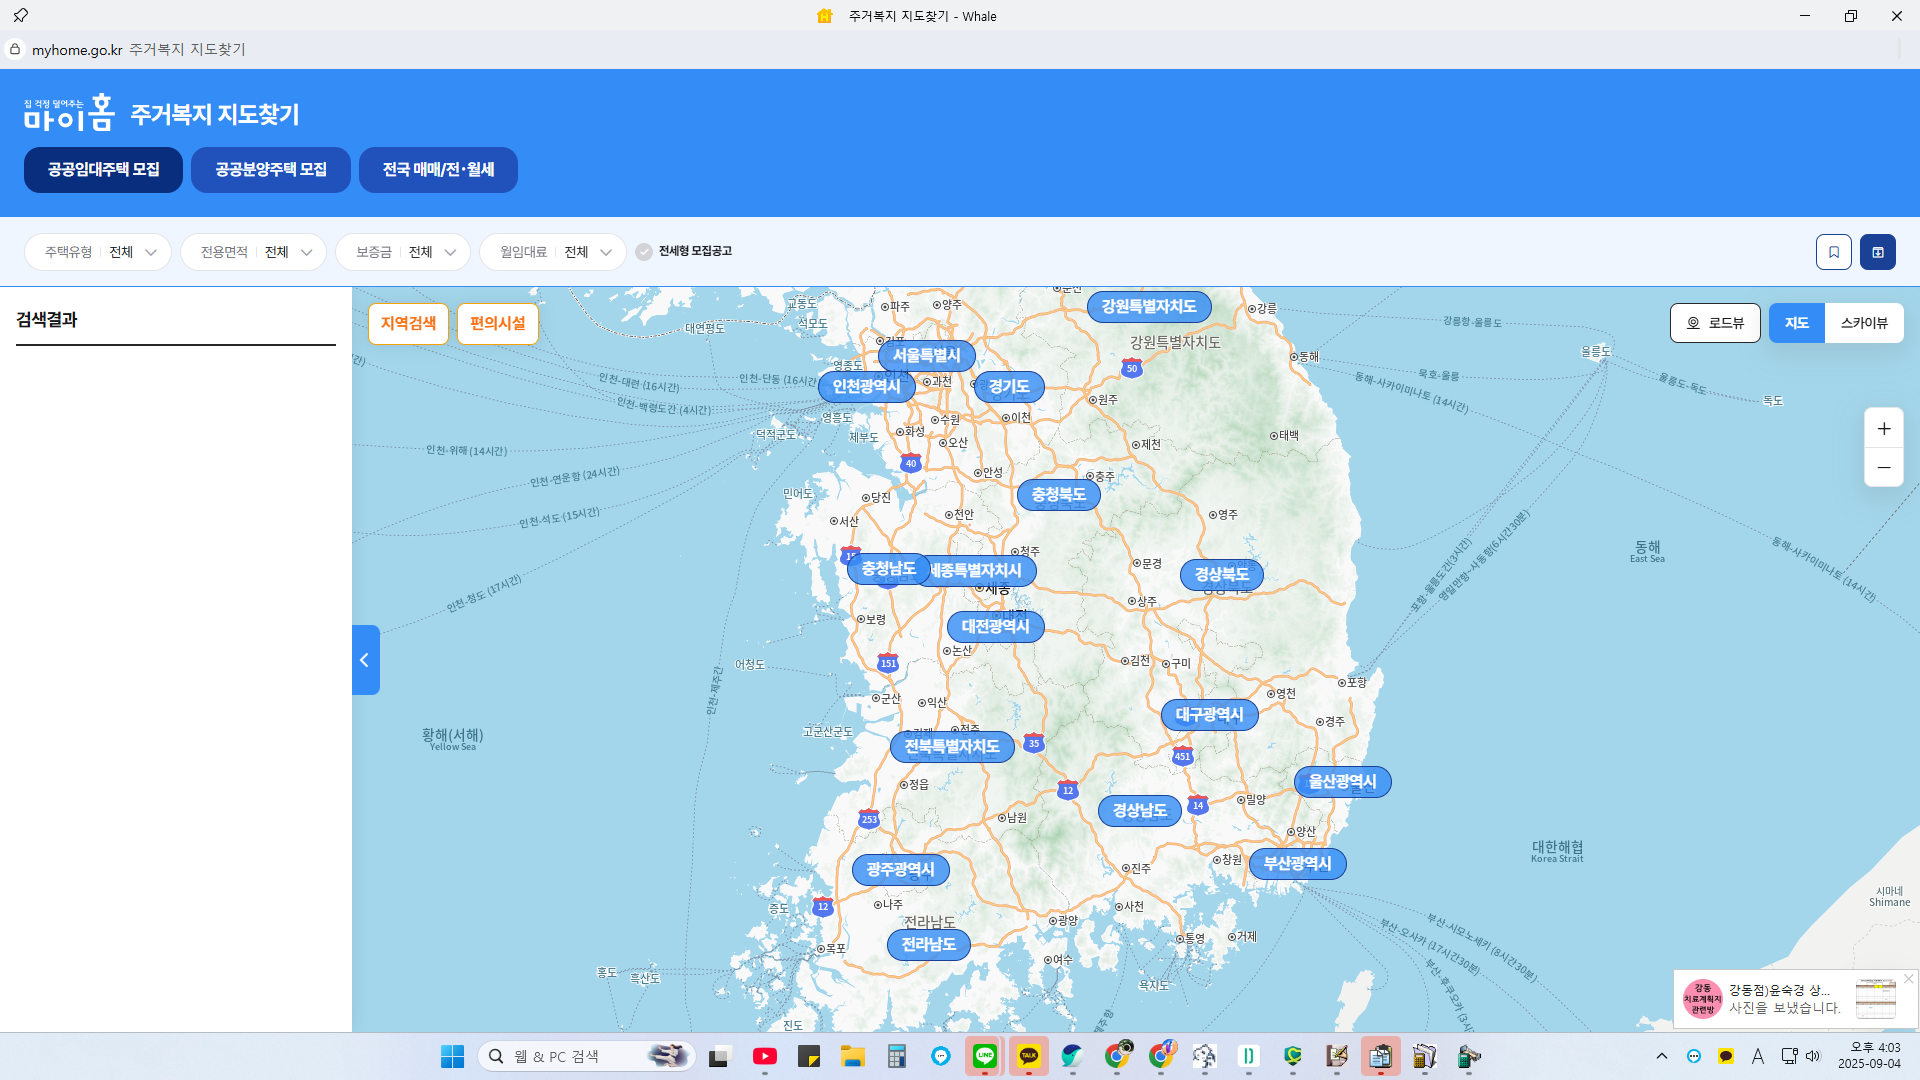
Task: Switch map to 스카이뷰 mode
Action: 1863,323
